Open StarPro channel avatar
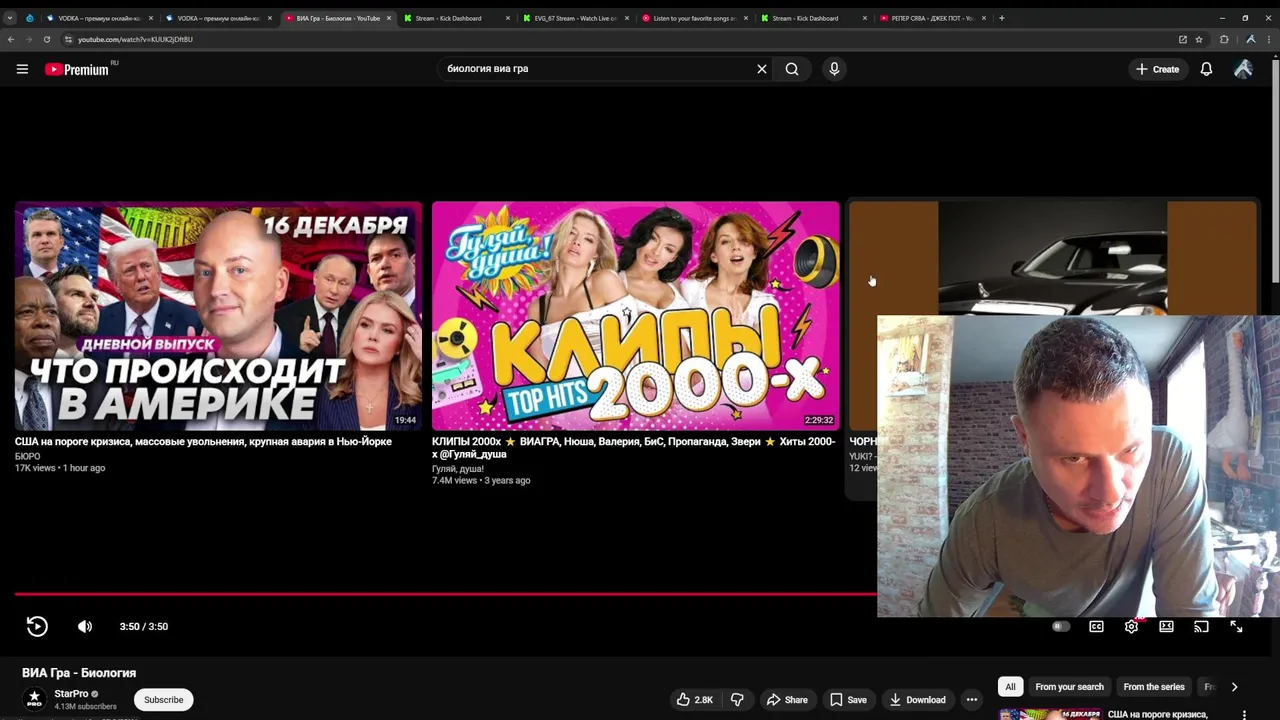This screenshot has height=720, width=1280. (34, 699)
